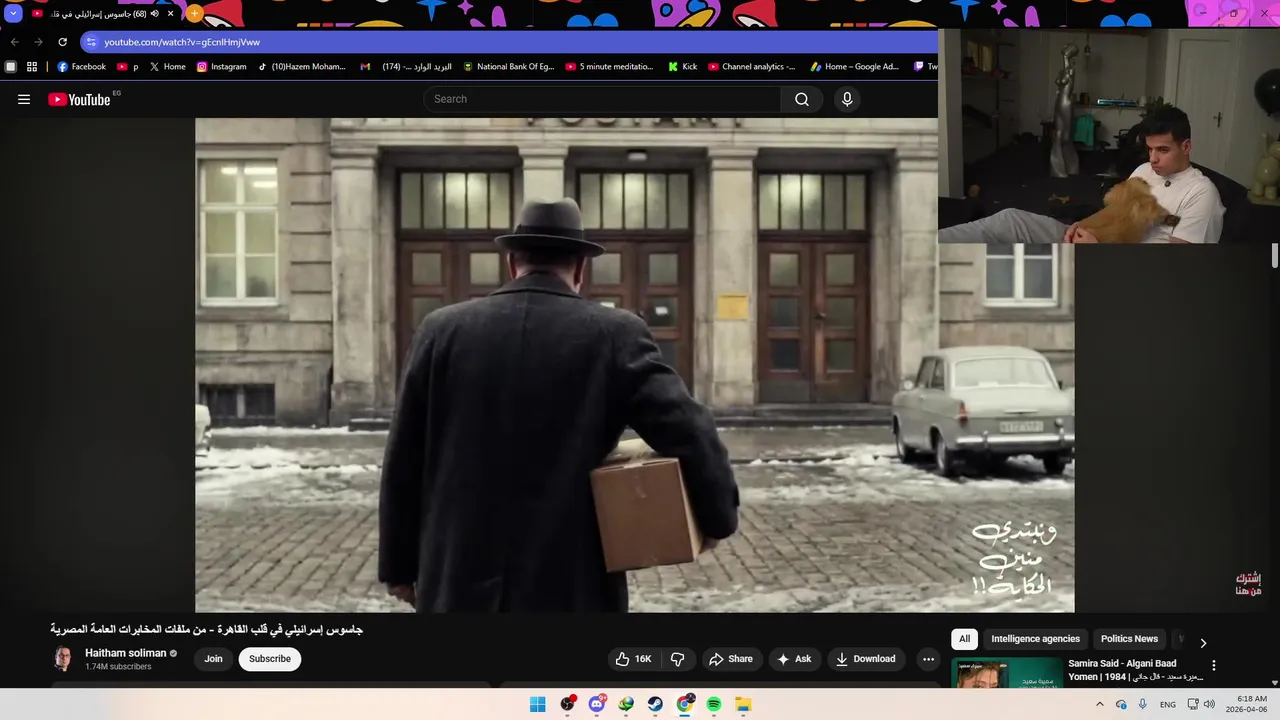Screen dimensions: 1280x720
Task: Open the bookmark apps grid icon
Action: coord(32,67)
